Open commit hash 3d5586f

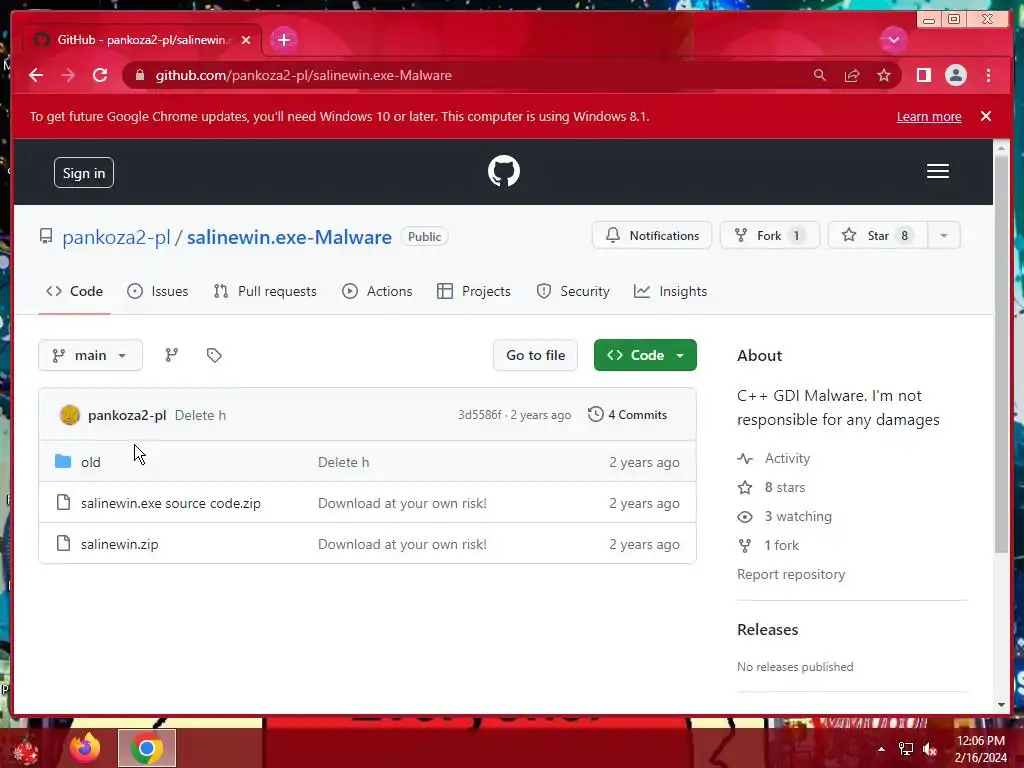point(479,415)
